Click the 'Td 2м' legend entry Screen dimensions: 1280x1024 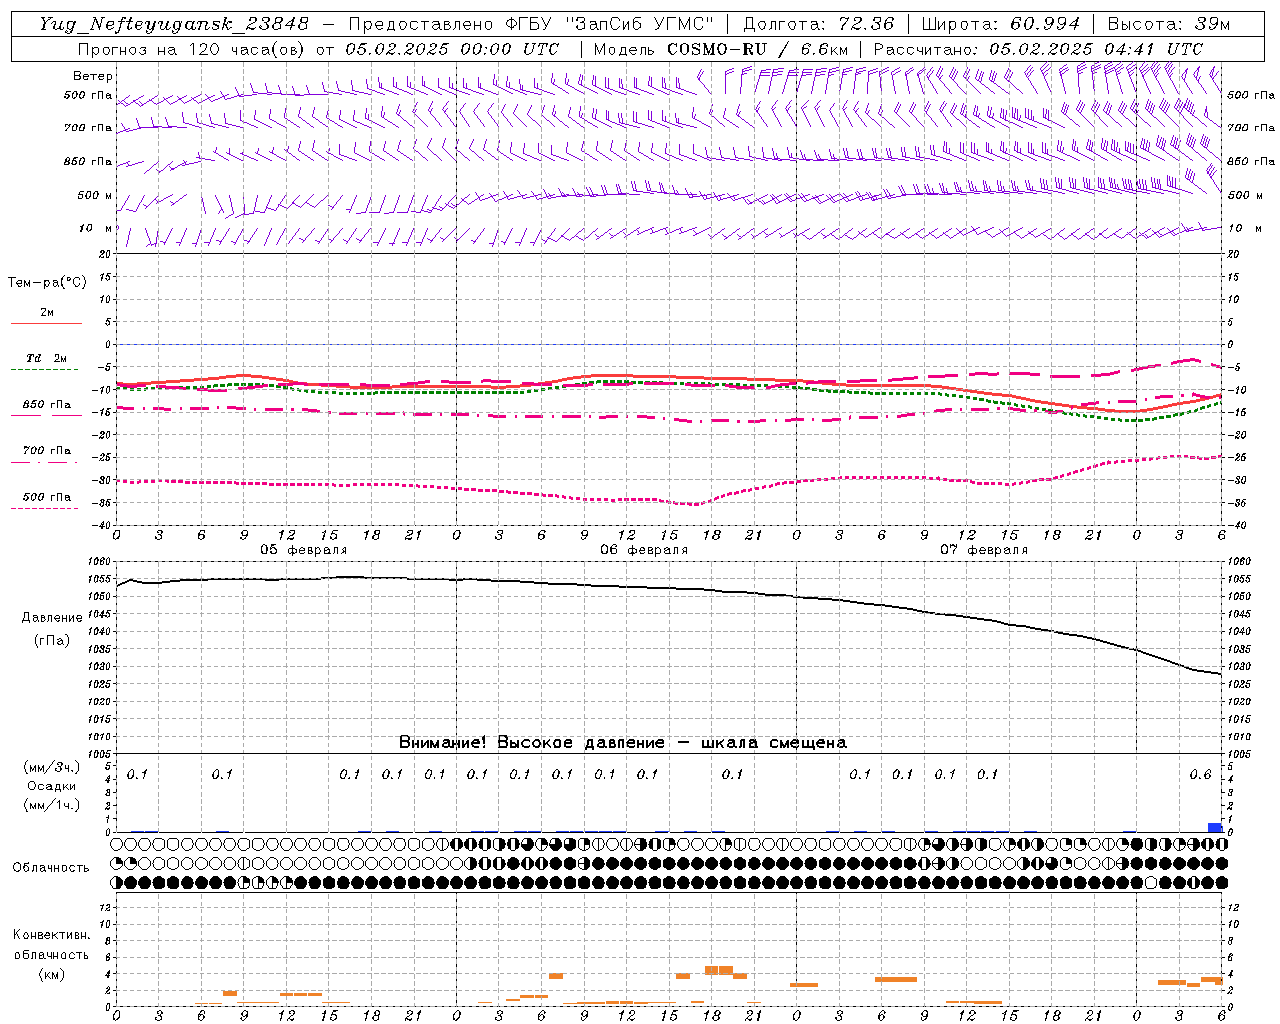tap(47, 358)
